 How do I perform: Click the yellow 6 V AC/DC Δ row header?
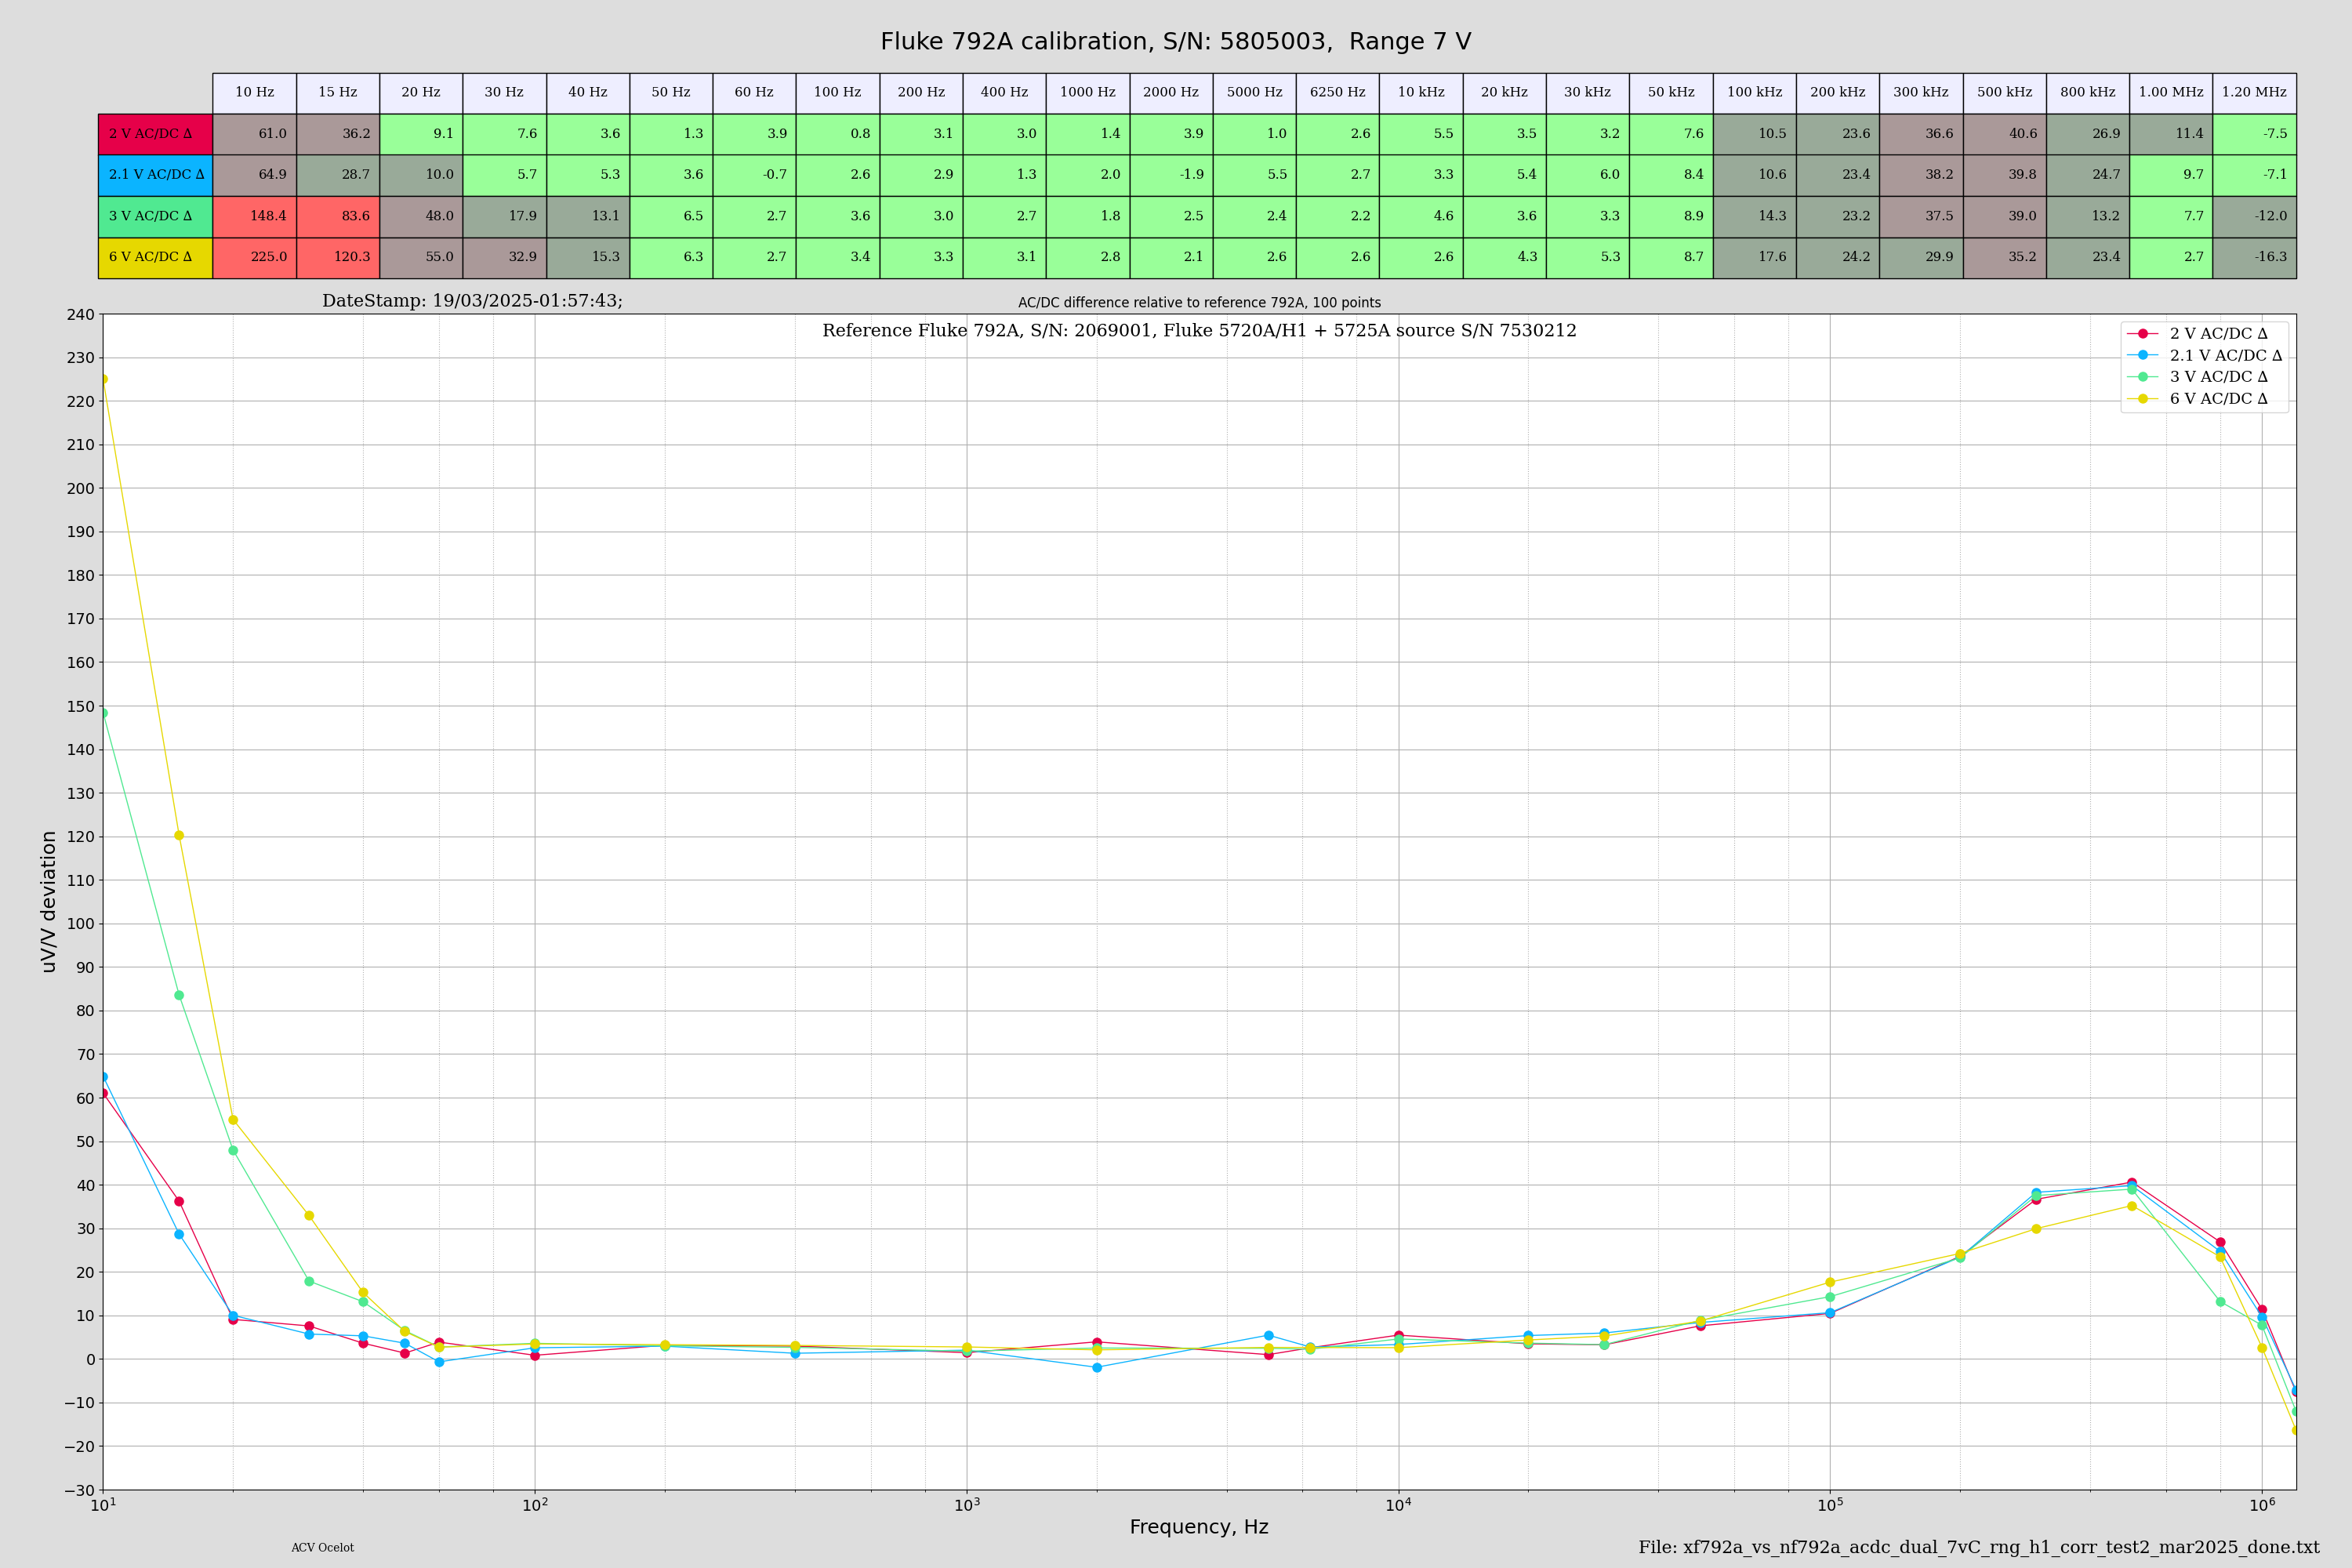[x=155, y=257]
